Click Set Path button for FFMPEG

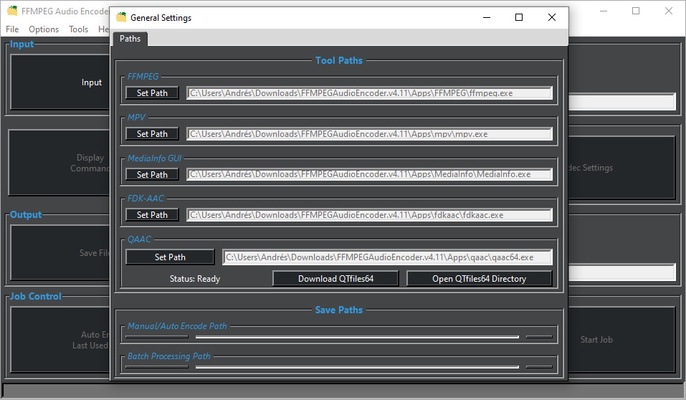[152, 93]
